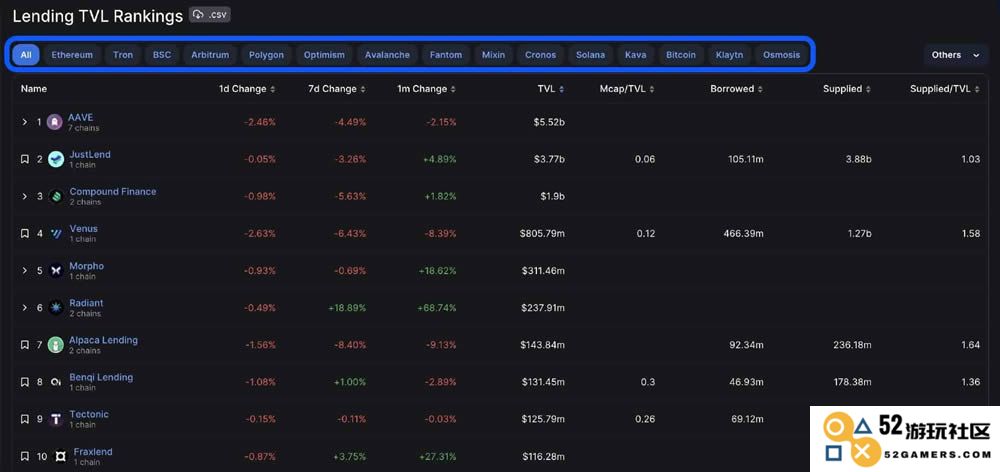This screenshot has height=472, width=1000.
Task: Select JustLend supplied value 3.88b
Action: coord(857,159)
